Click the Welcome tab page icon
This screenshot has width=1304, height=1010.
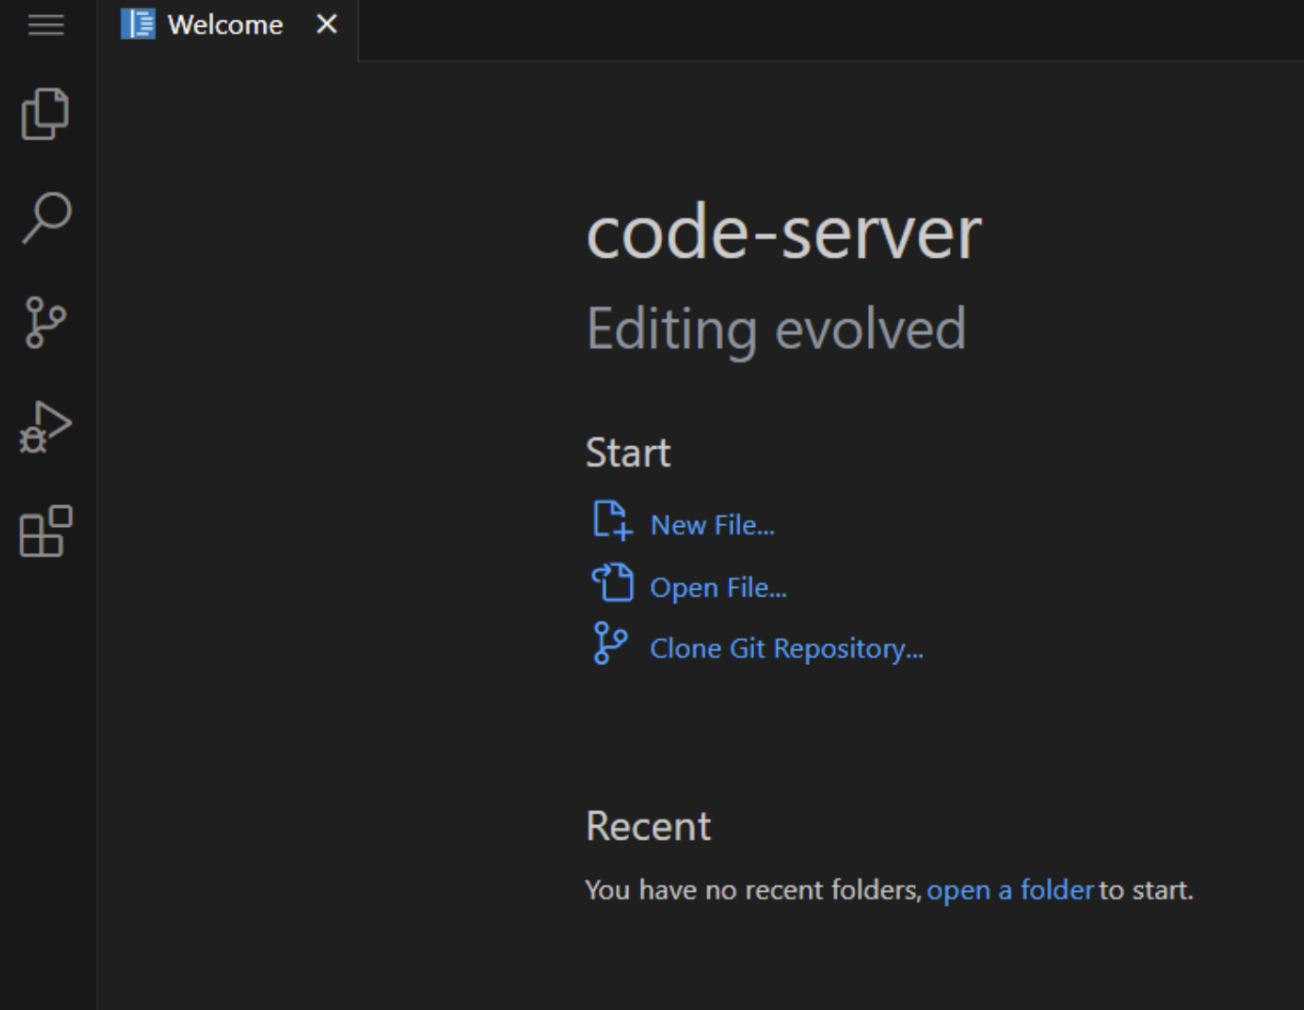click(x=137, y=24)
